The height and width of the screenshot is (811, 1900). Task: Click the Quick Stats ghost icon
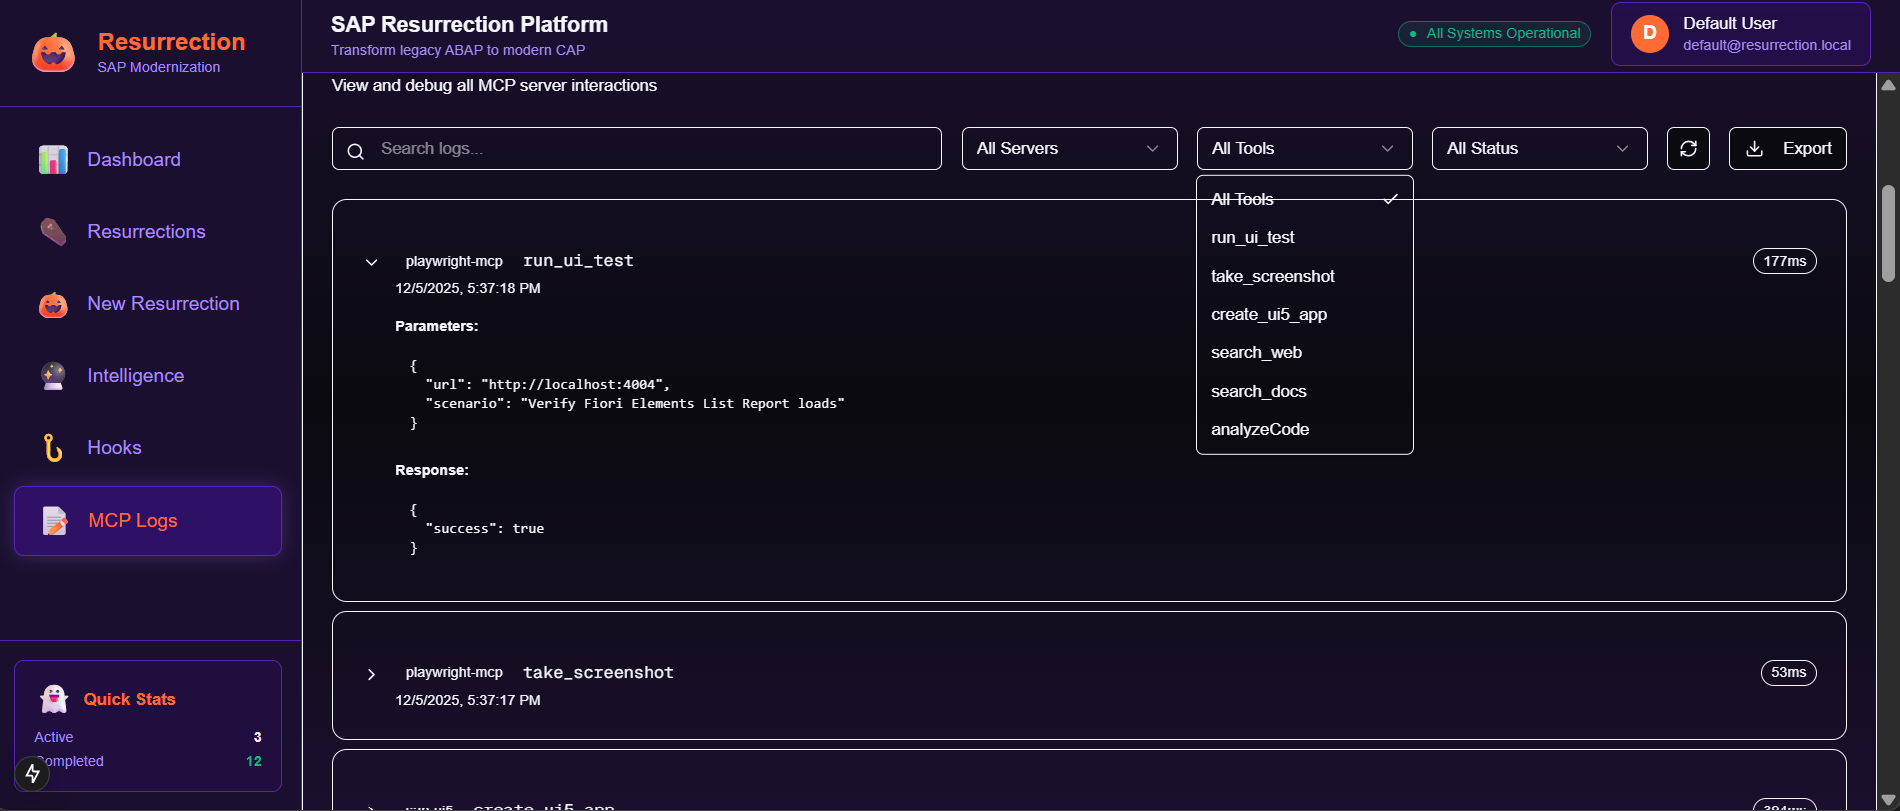pos(53,699)
